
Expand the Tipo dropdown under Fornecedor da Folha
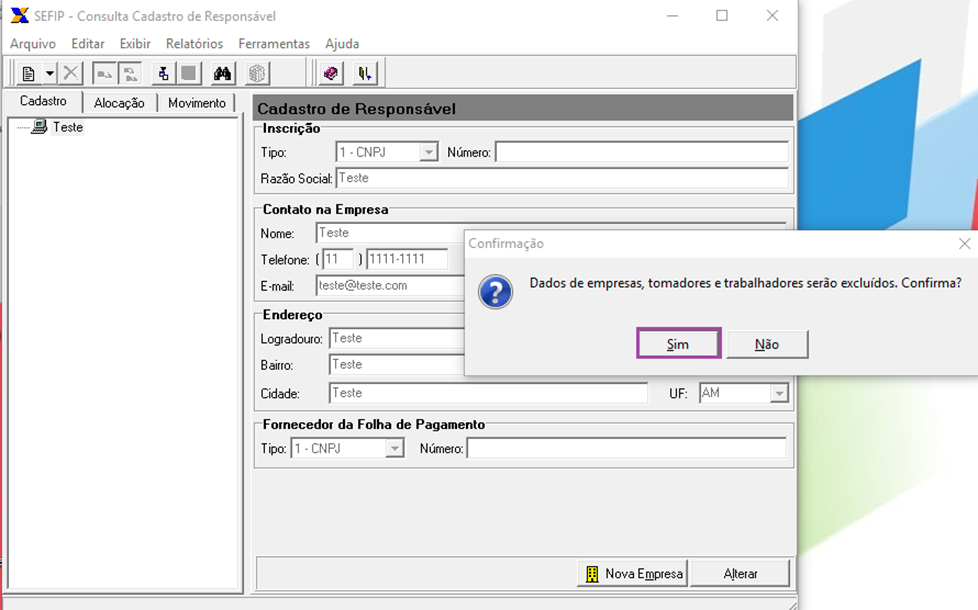(x=395, y=449)
